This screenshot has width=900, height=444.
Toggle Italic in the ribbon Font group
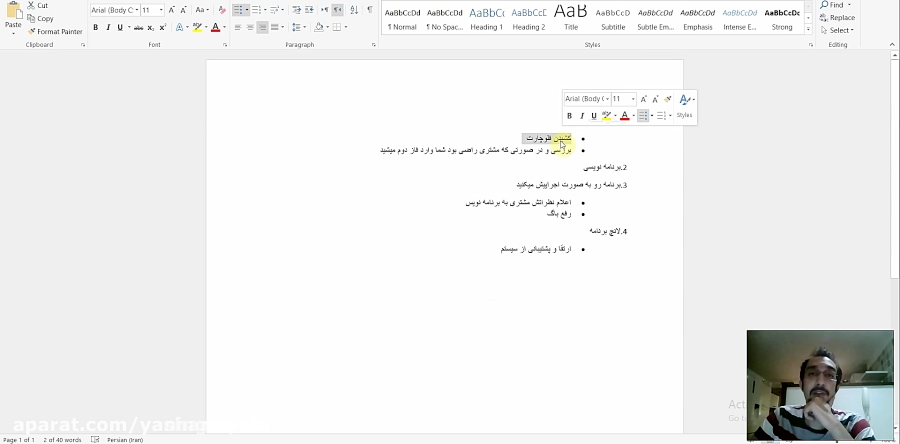[x=108, y=27]
